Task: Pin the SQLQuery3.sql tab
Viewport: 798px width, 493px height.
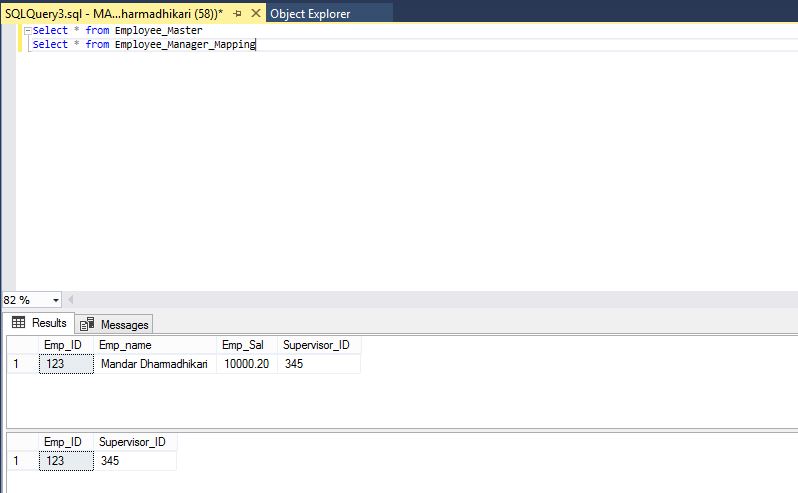Action: [x=237, y=14]
